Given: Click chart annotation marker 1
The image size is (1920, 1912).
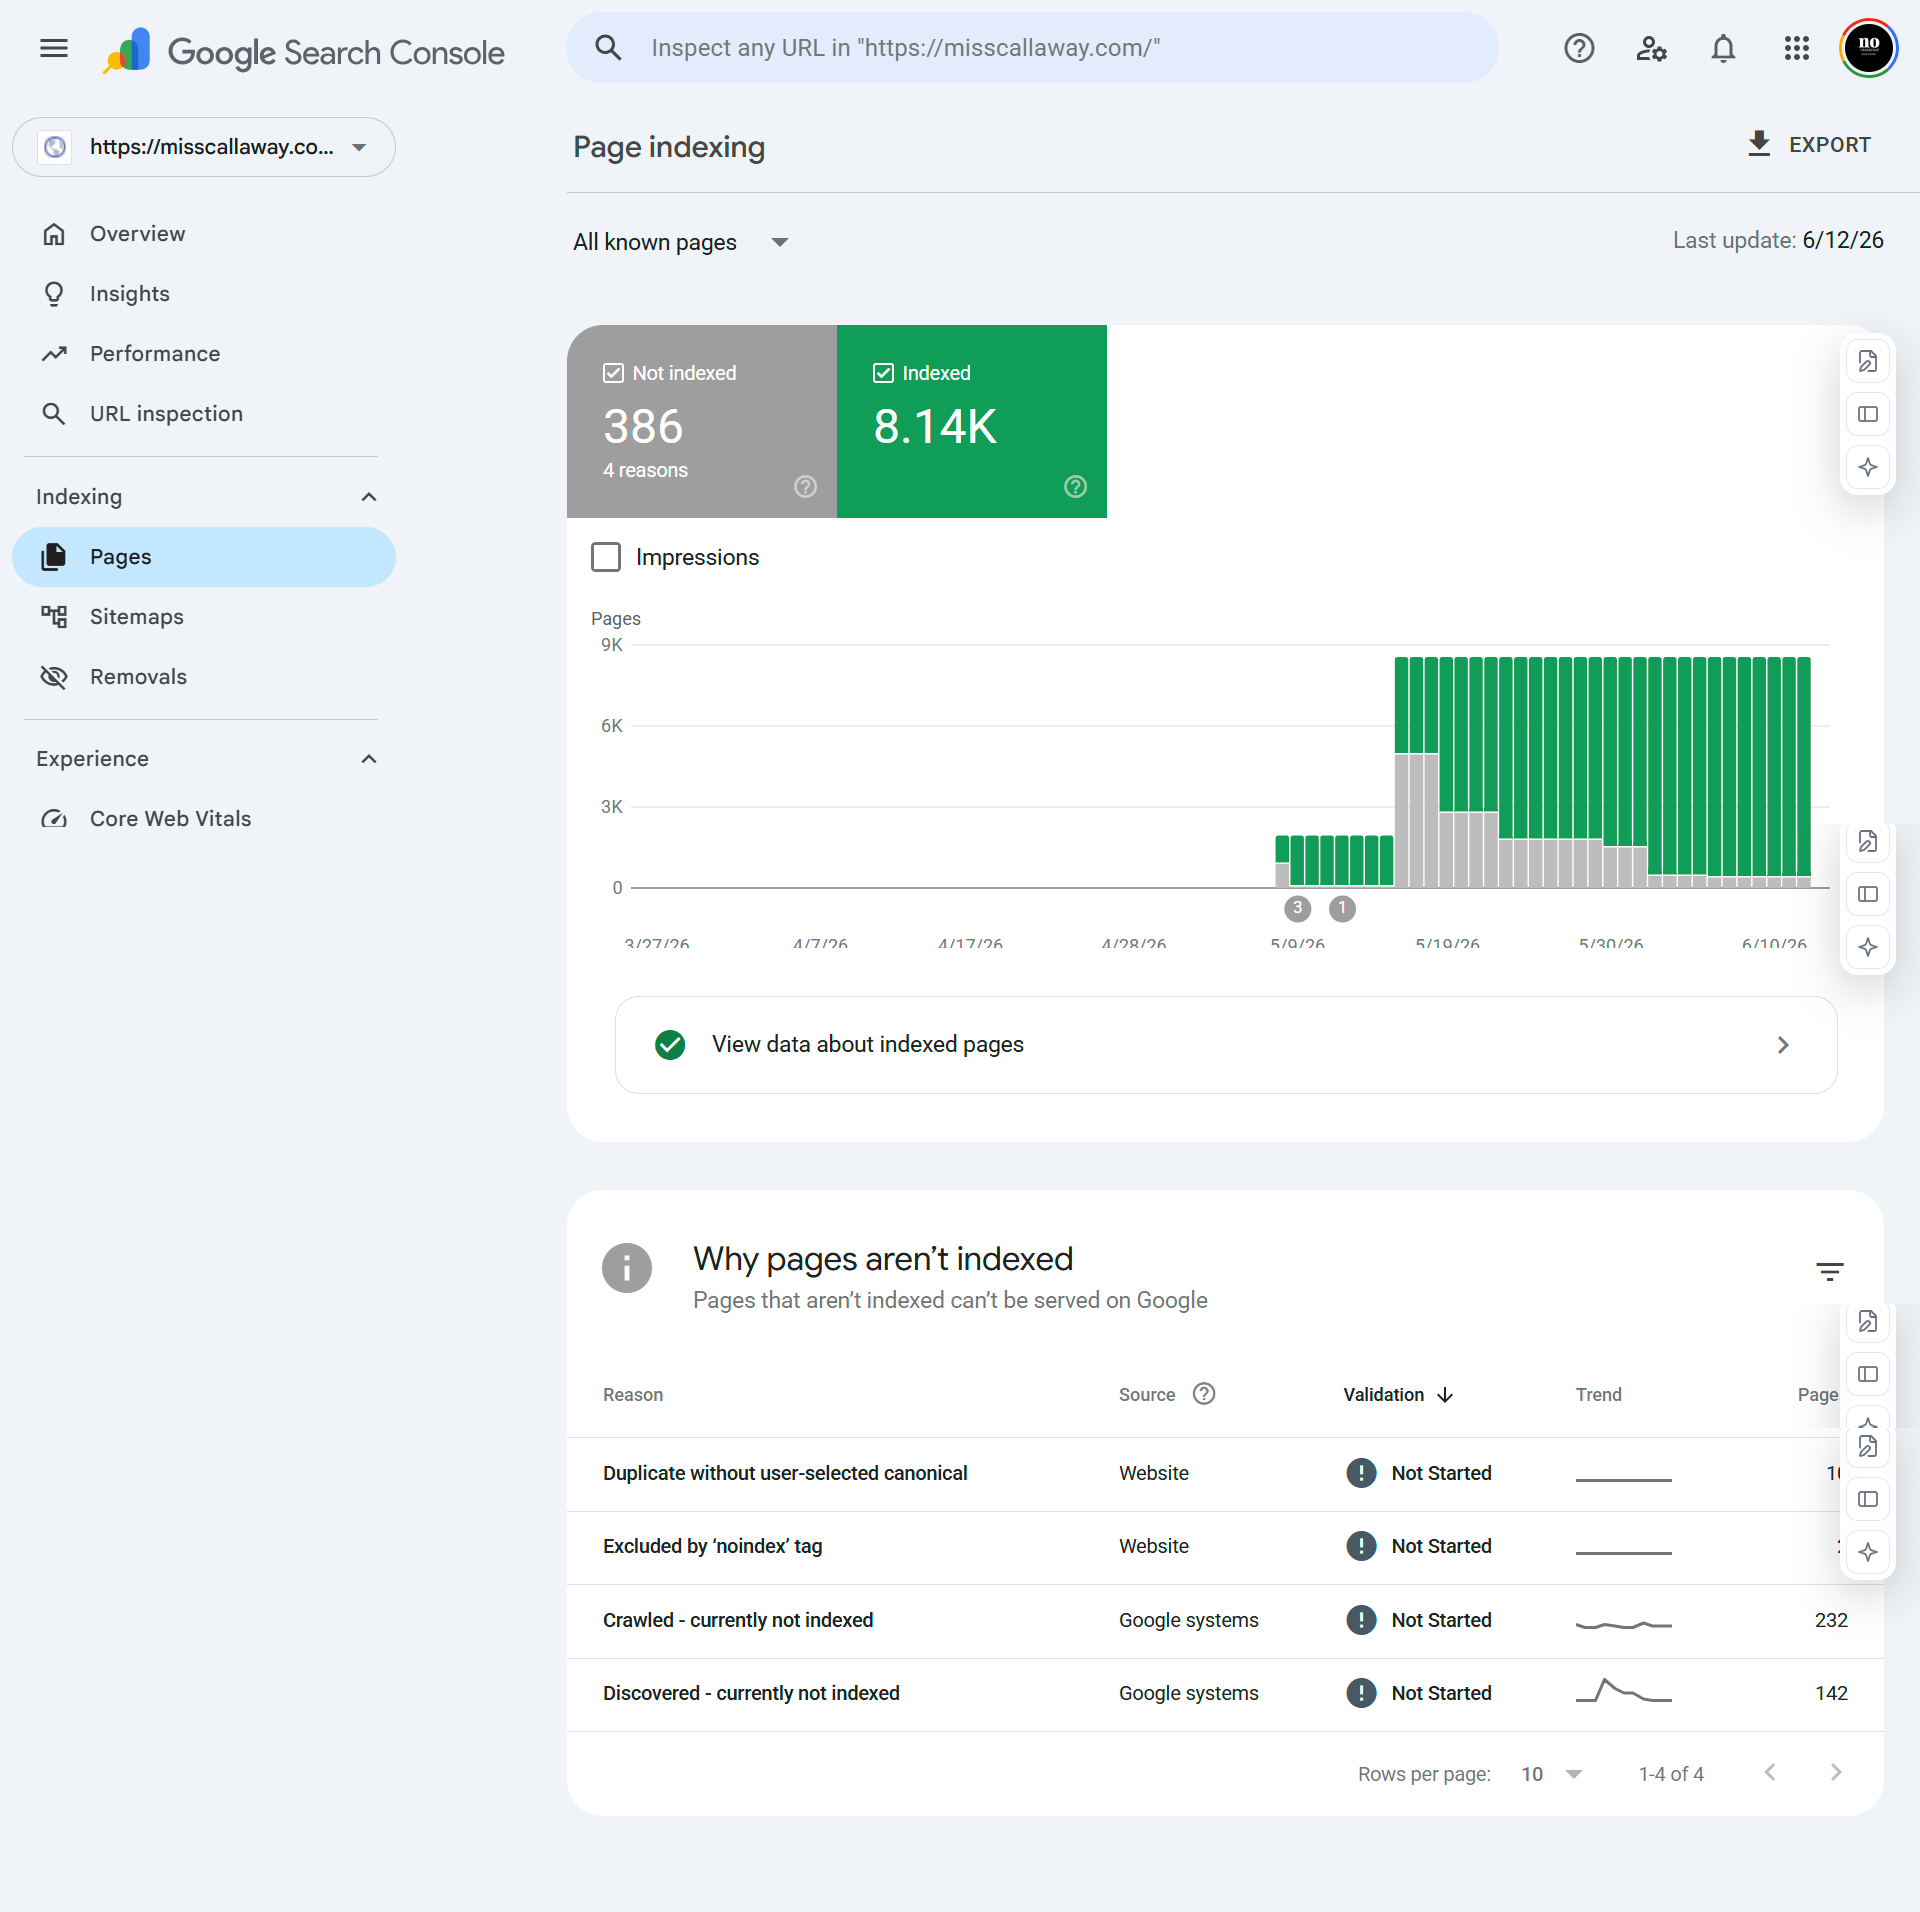Looking at the screenshot, I should 1342,908.
